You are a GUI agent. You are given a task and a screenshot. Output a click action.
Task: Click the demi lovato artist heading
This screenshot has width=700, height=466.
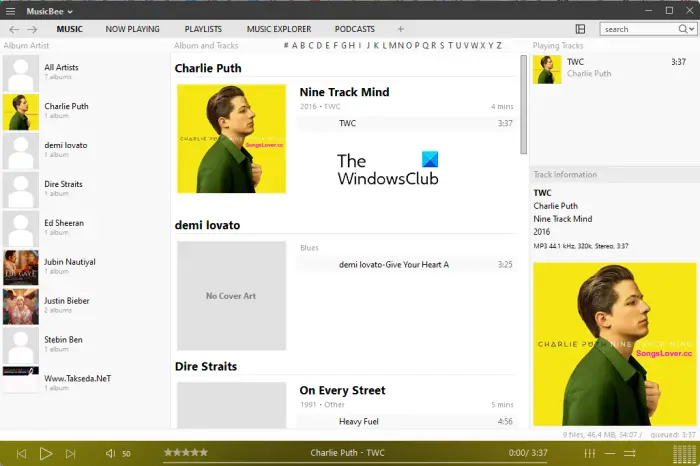(207, 225)
